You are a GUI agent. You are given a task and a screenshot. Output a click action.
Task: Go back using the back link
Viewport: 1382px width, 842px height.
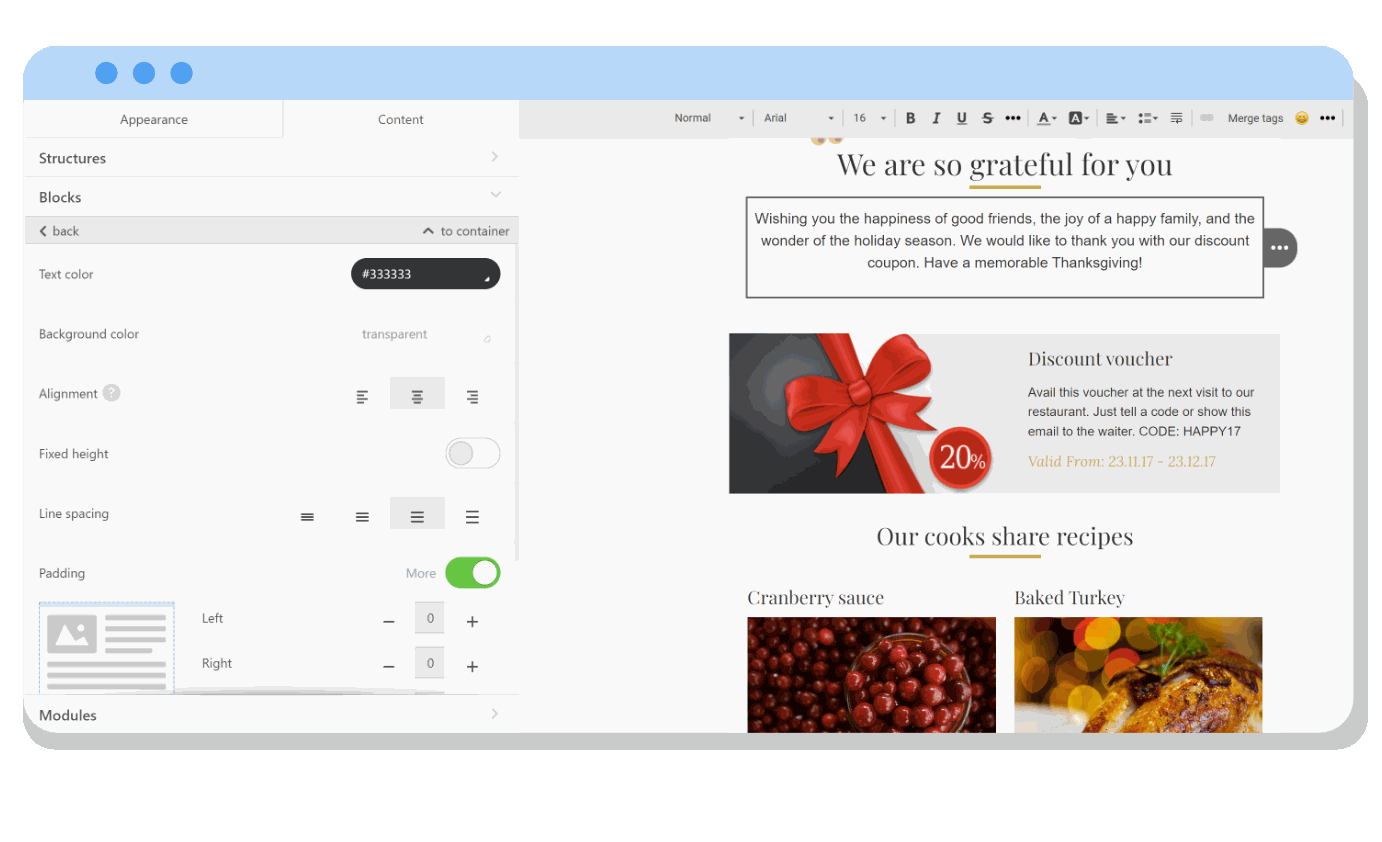pyautogui.click(x=59, y=231)
